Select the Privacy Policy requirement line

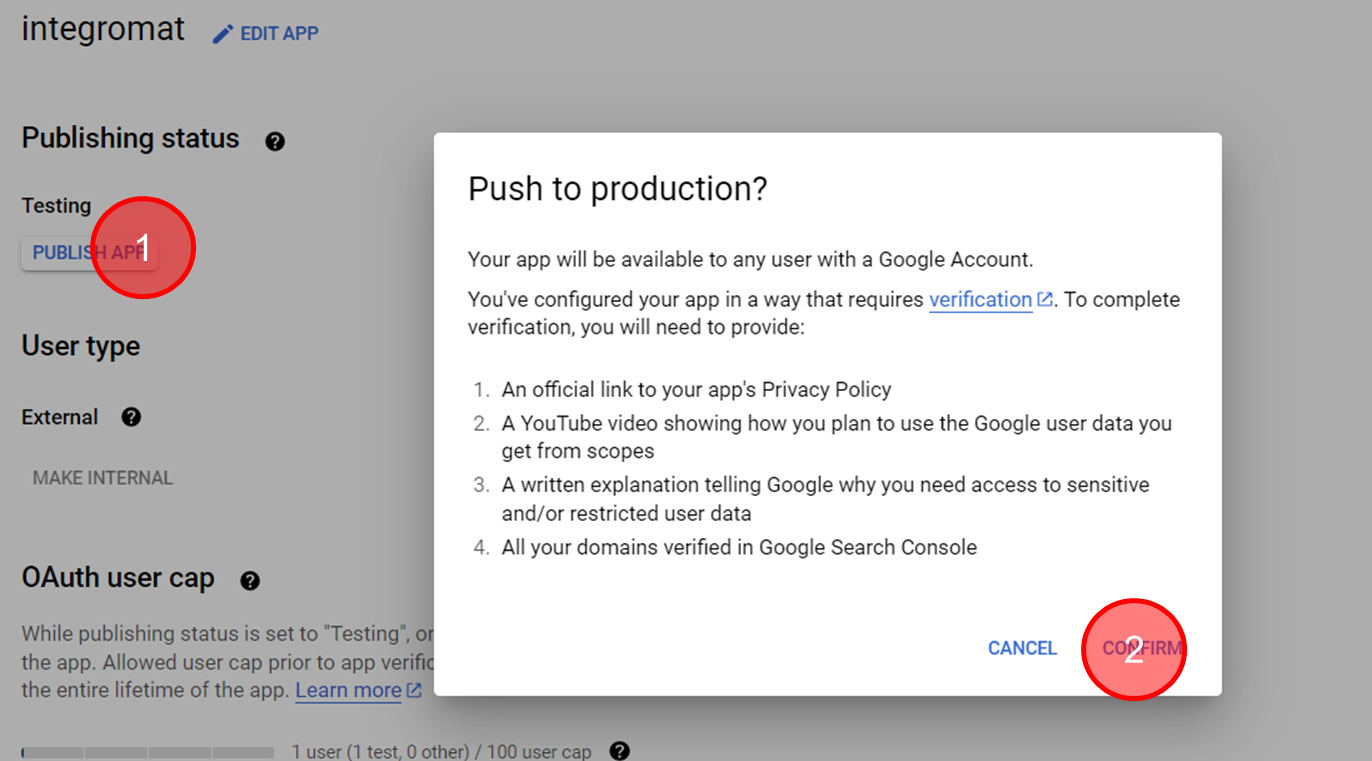click(x=696, y=389)
